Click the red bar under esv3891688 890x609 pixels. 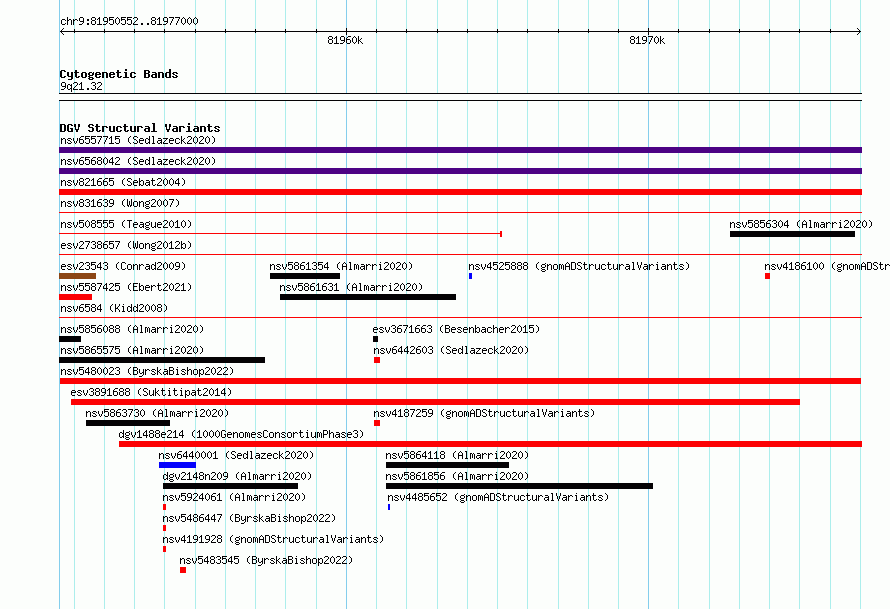pos(435,402)
